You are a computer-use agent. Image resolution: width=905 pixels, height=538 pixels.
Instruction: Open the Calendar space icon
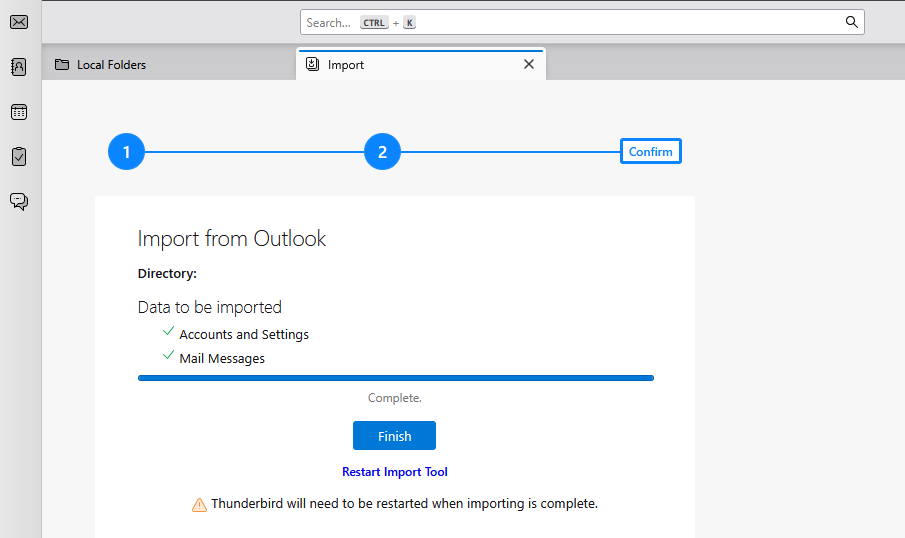(19, 112)
